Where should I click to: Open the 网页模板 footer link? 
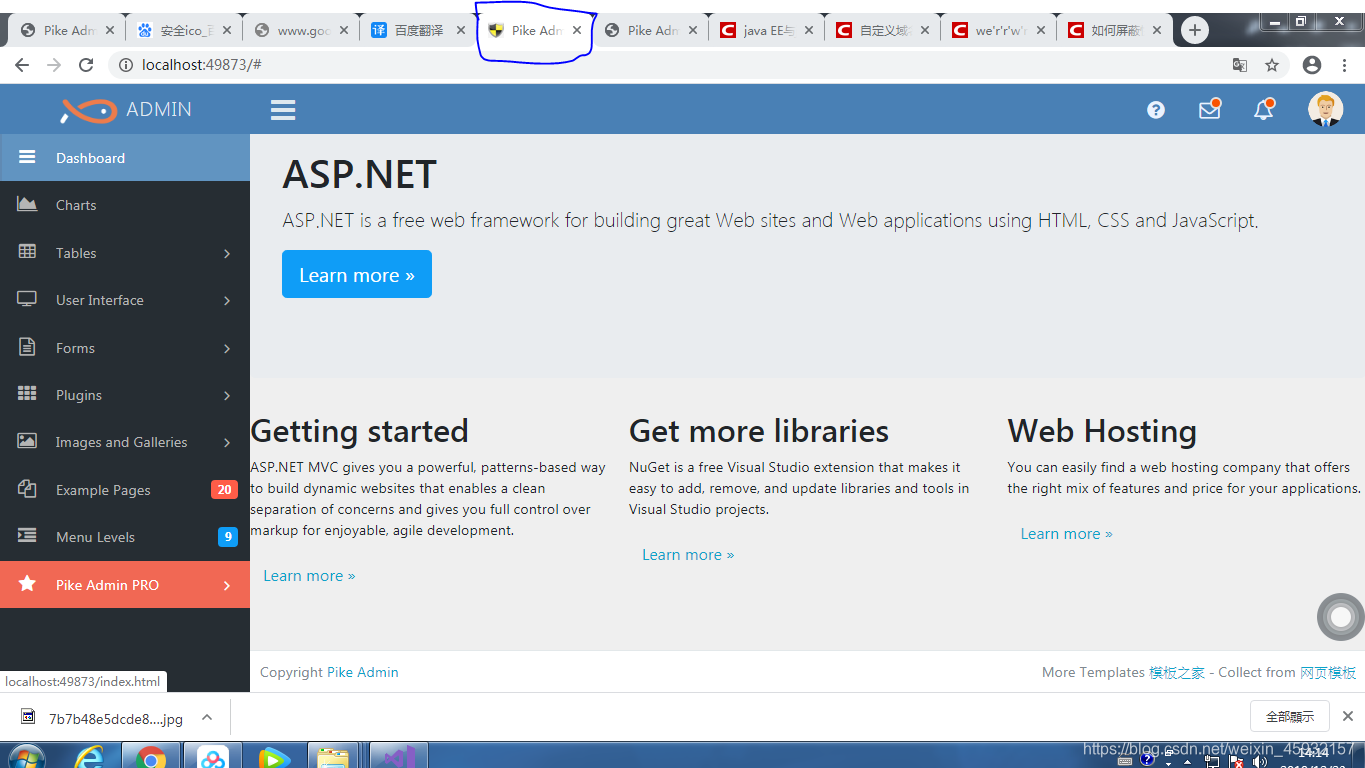[x=1328, y=672]
